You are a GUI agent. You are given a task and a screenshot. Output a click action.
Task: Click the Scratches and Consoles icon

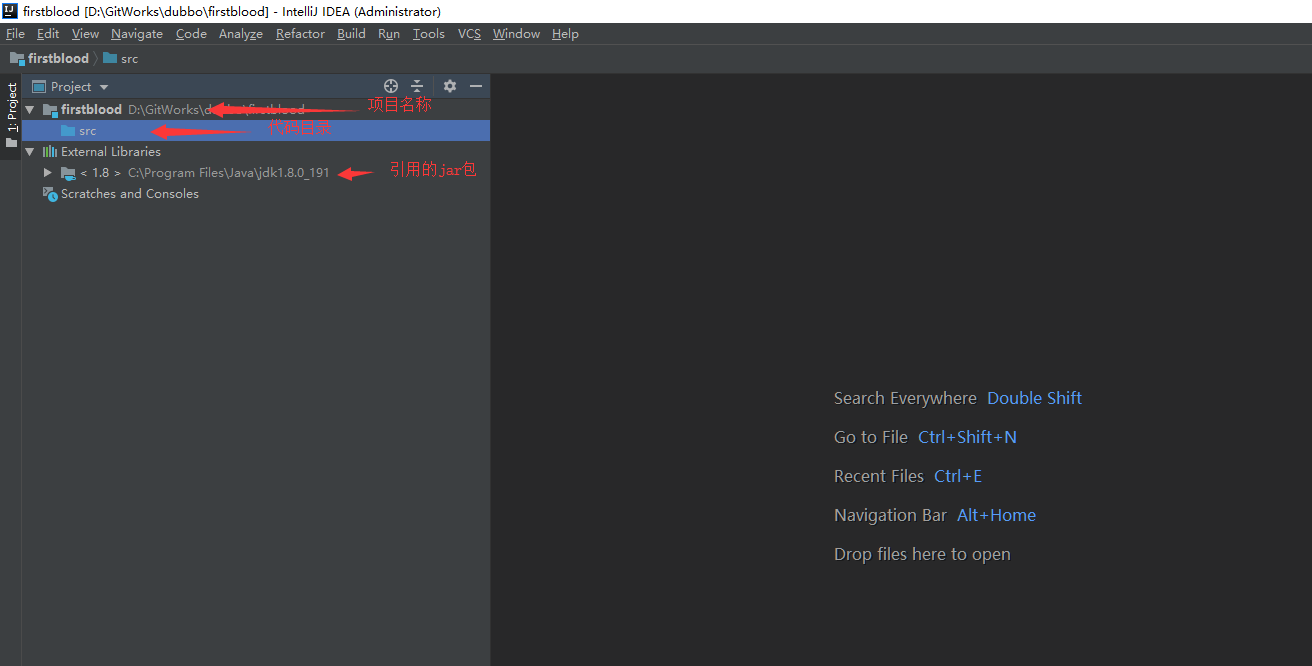pos(49,193)
